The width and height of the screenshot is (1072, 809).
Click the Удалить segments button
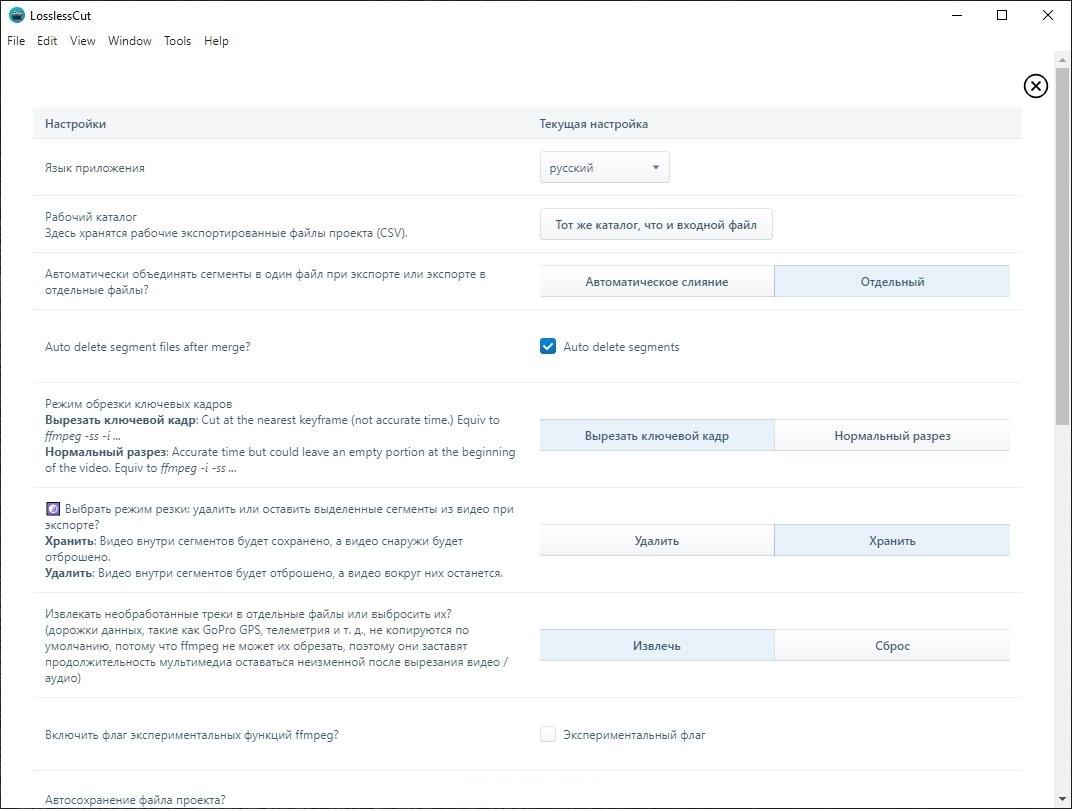(x=656, y=541)
